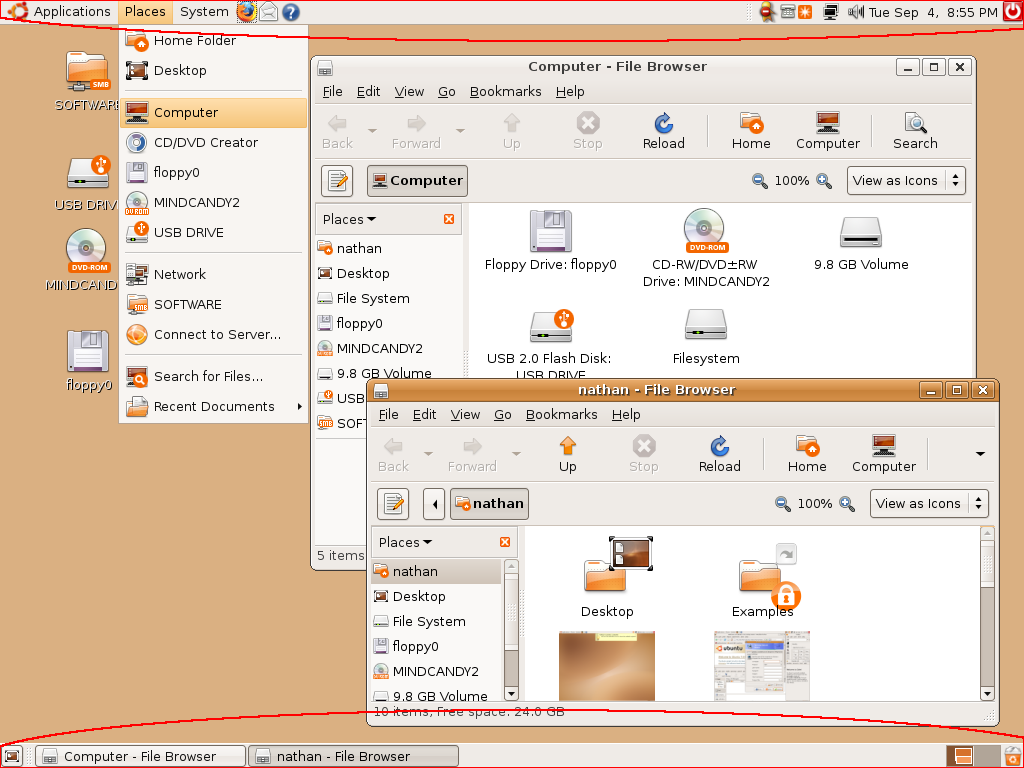Open Places sidebar dropdown in Computer window
Image resolution: width=1024 pixels, height=768 pixels.
349,219
